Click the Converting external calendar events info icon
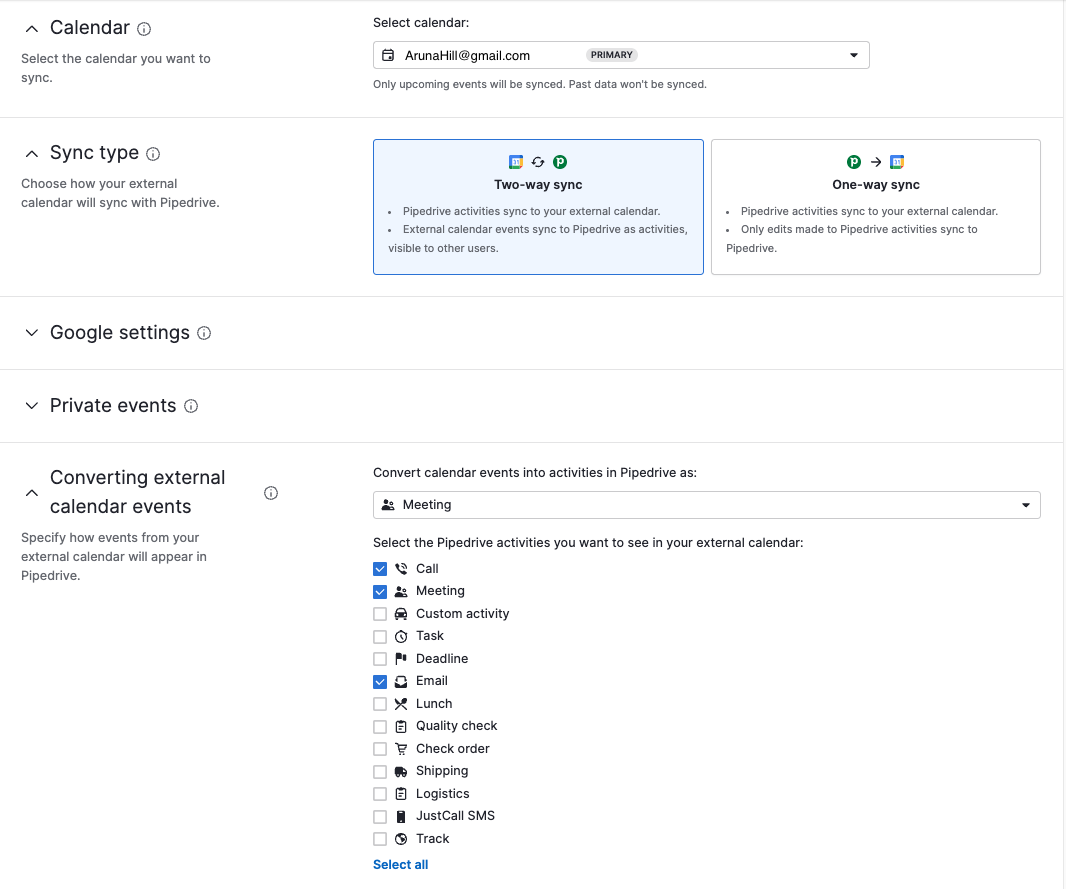The height and width of the screenshot is (889, 1066). pyautogui.click(x=270, y=492)
